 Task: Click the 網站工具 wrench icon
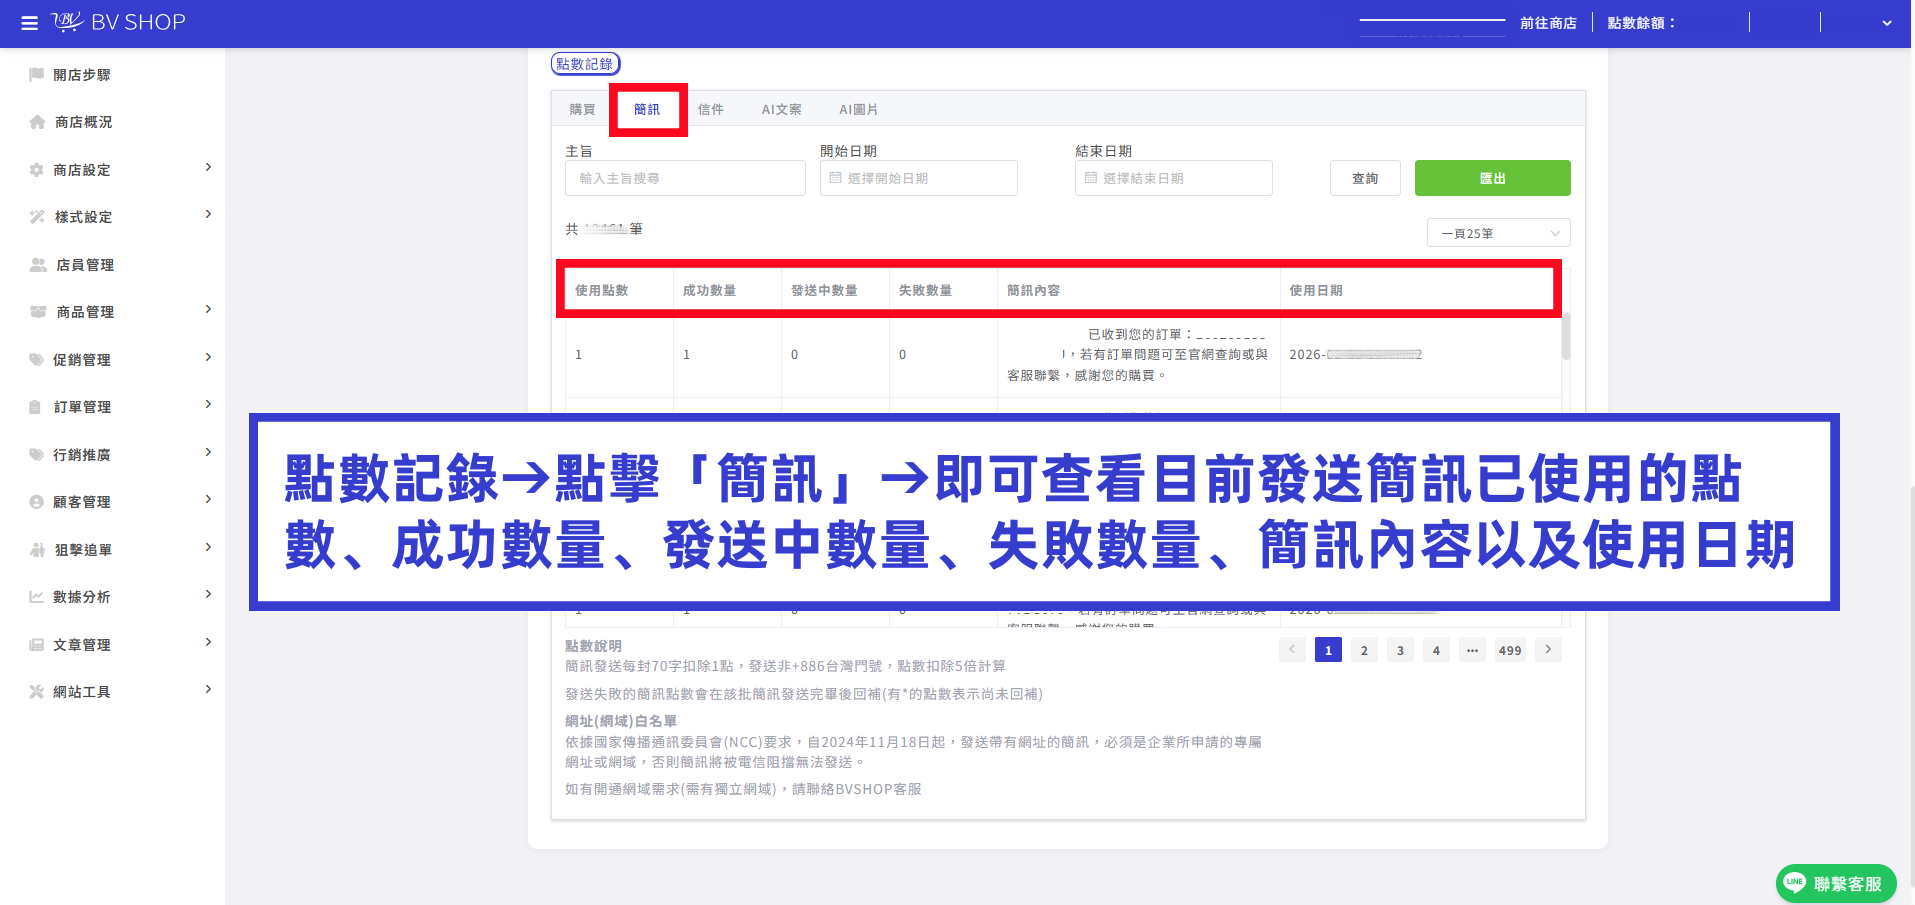37,692
